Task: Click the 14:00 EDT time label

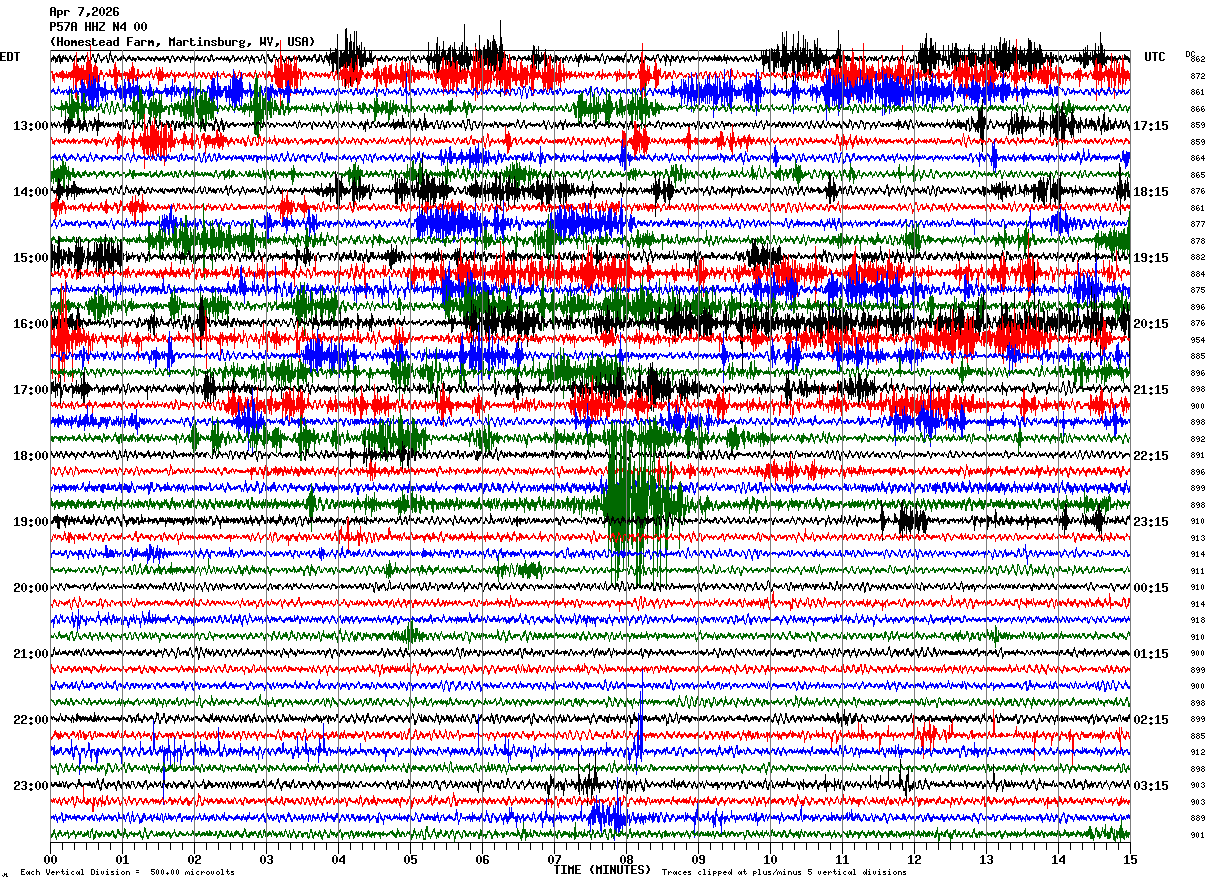Action: click(x=30, y=191)
